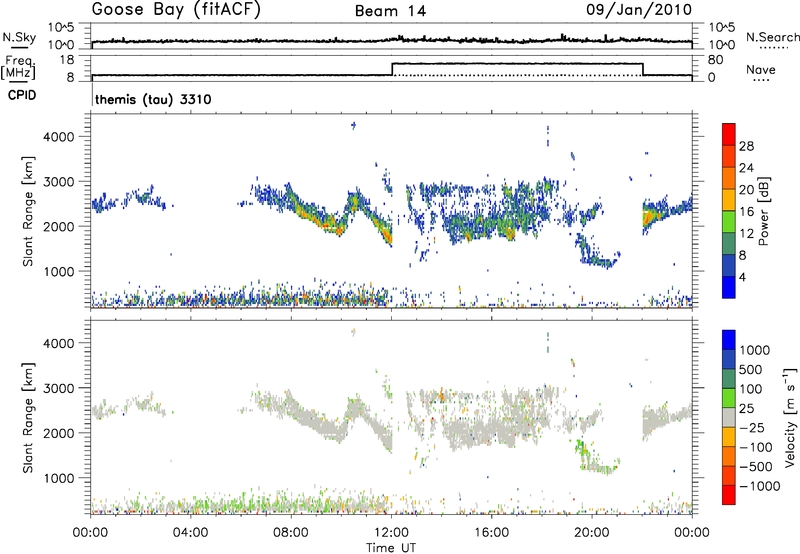Click the "28" value on Power color bar
The height and width of the screenshot is (554, 800).
pyautogui.click(x=746, y=146)
